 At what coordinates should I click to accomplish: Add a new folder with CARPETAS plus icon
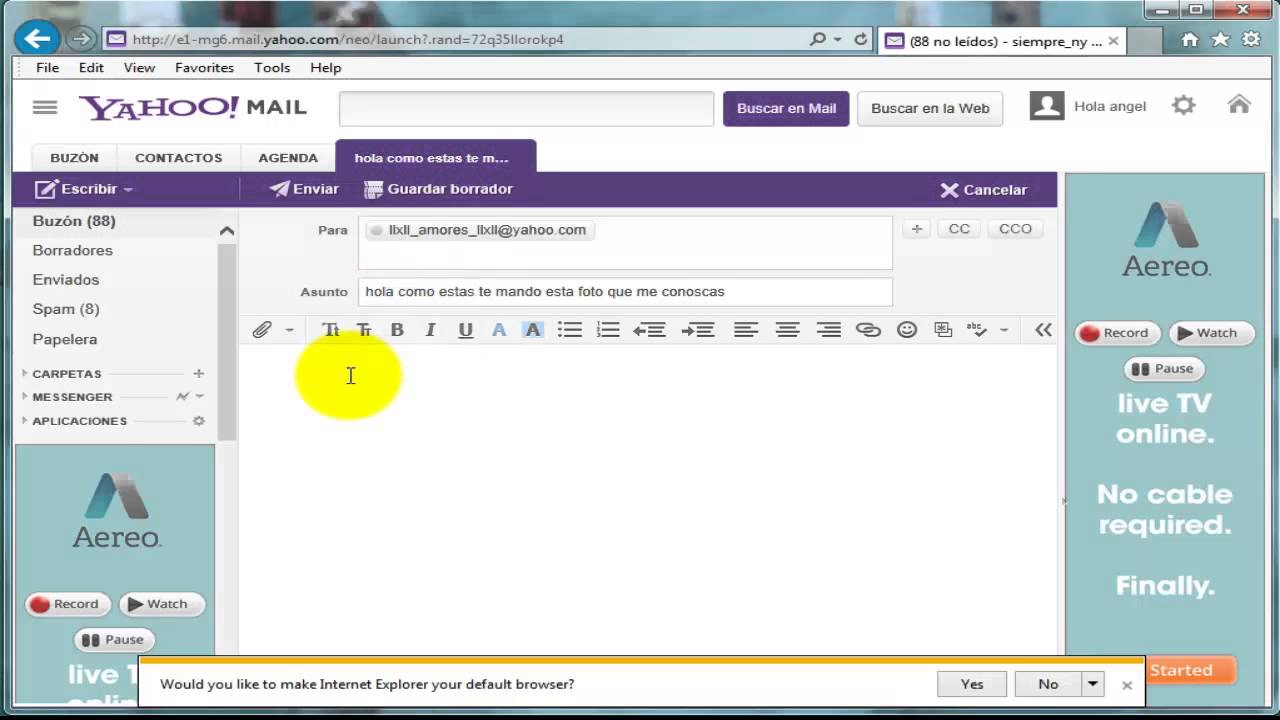(198, 373)
